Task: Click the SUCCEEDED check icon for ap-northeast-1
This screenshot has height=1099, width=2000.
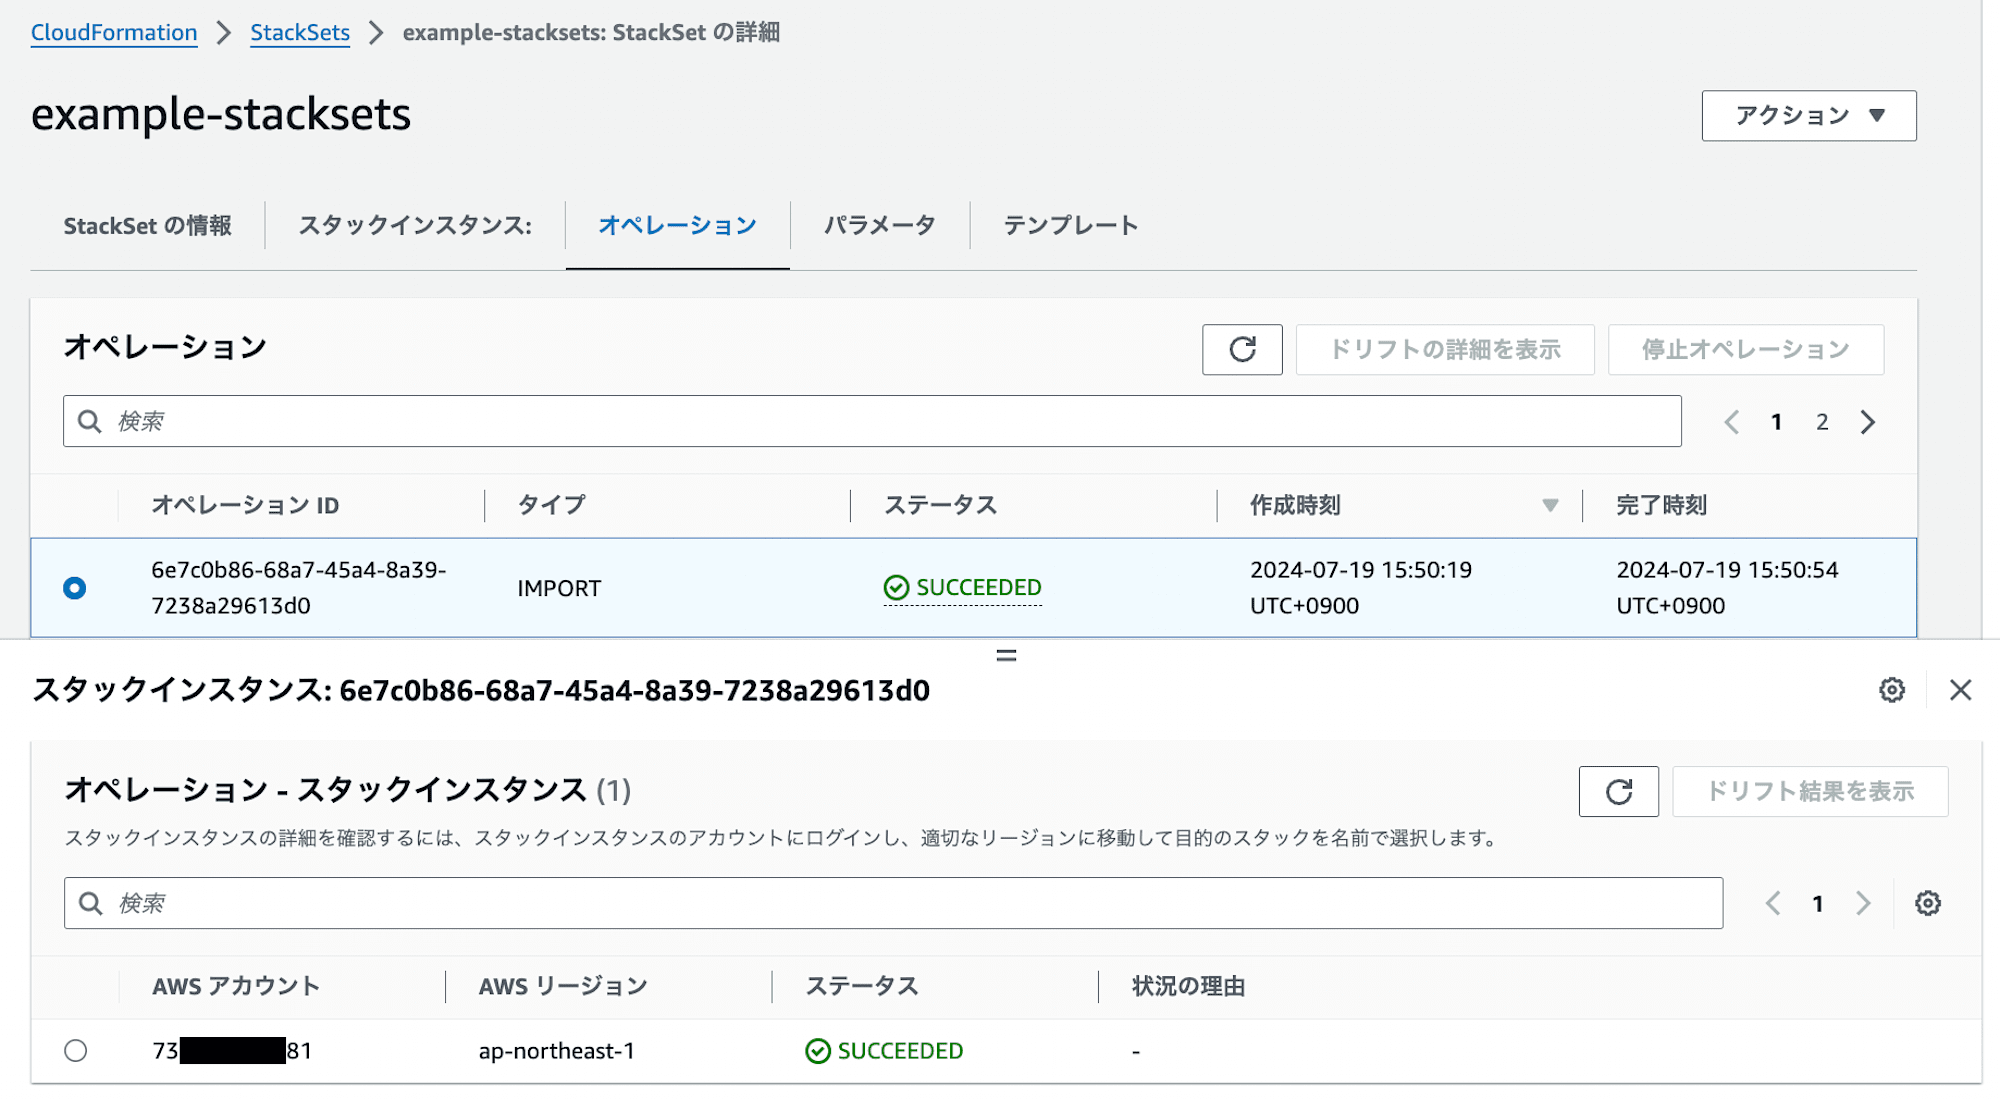Action: coord(818,1051)
